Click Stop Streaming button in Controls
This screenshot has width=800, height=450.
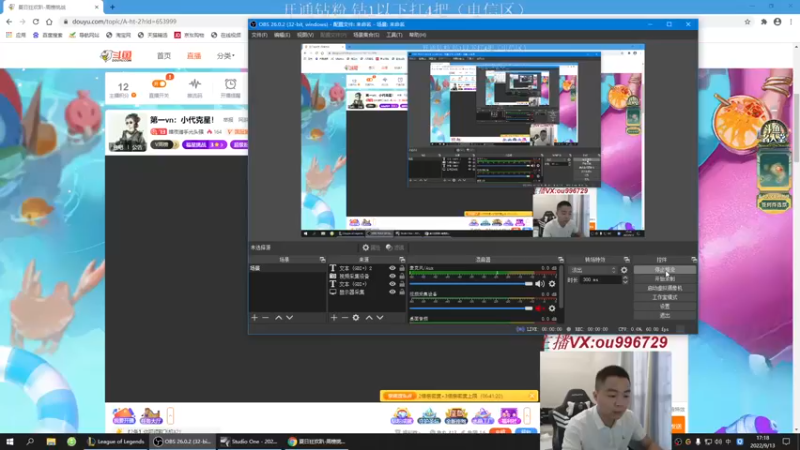point(665,270)
